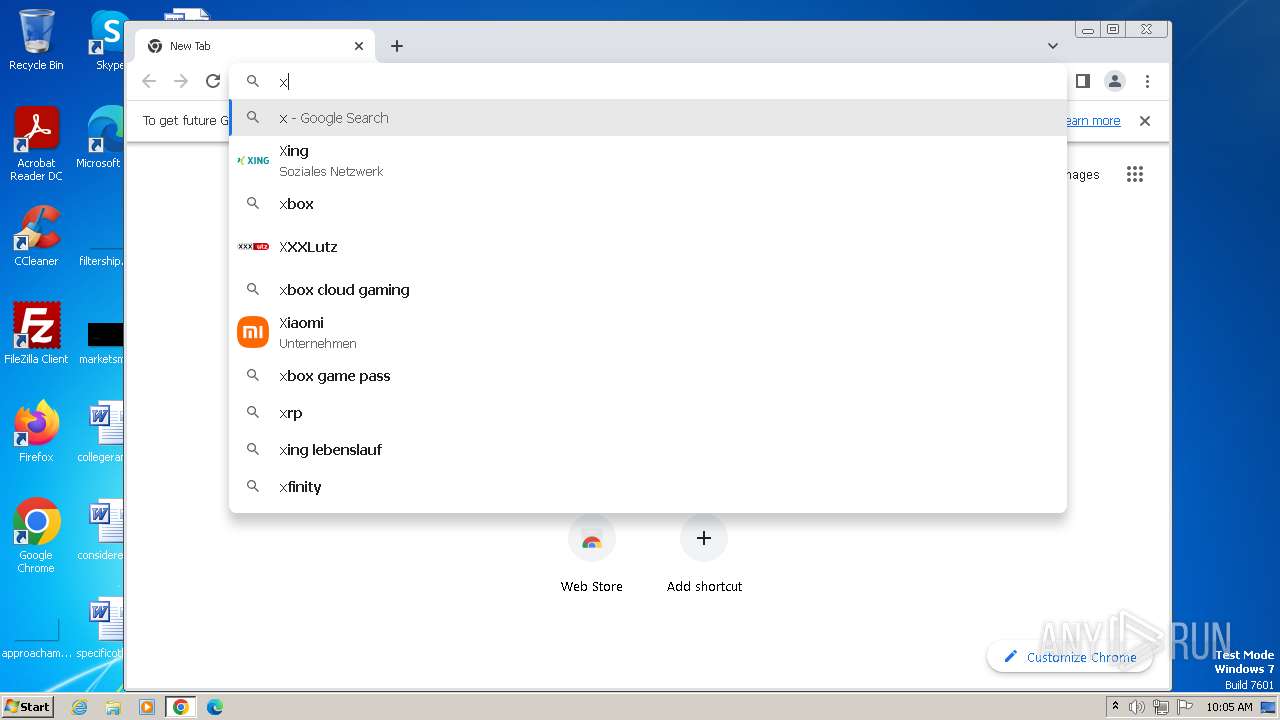Viewport: 1280px width, 720px height.
Task: Open Windows Media Player from taskbar
Action: (147, 707)
